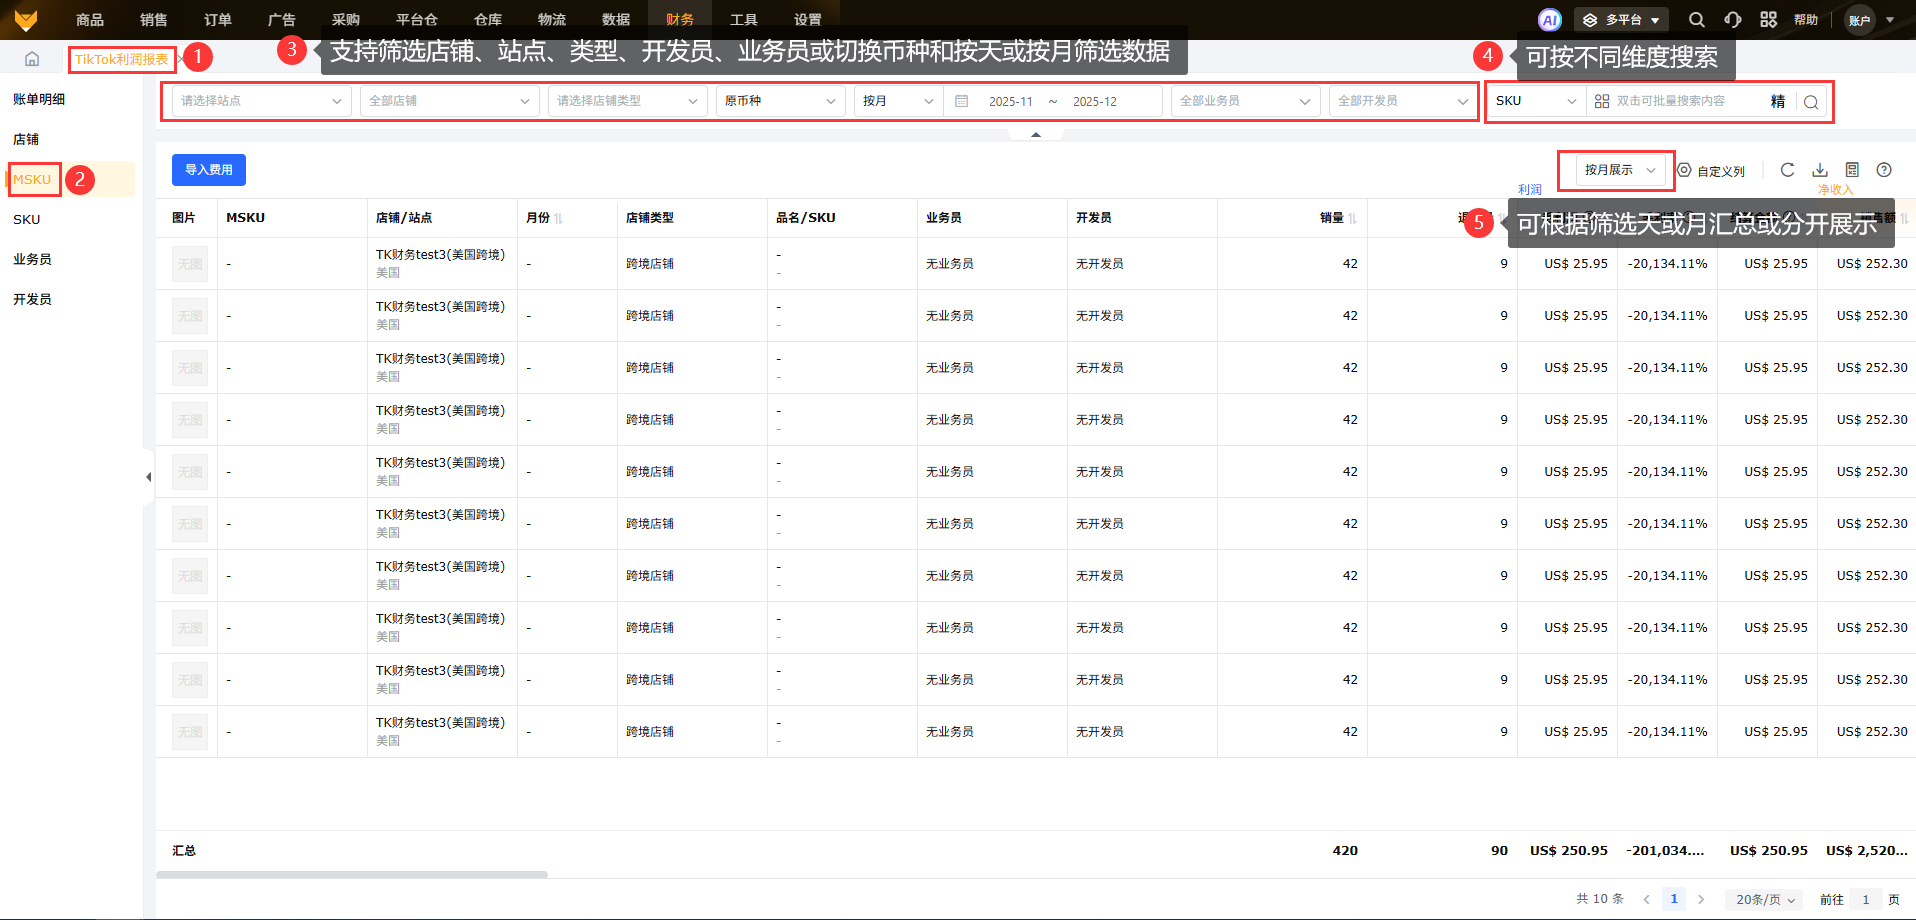Toggle sort on the 月份 column header
The image size is (1916, 920).
click(x=558, y=218)
